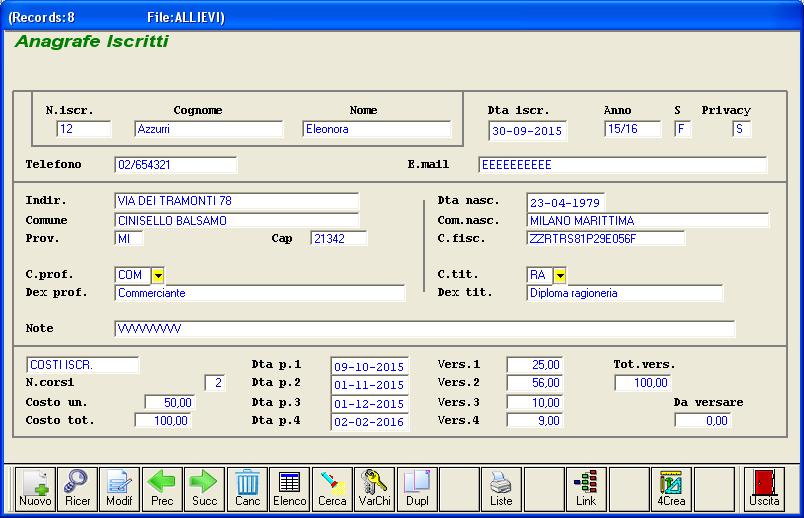Go to next record with Succ arrow
804x518 pixels.
[x=204, y=489]
